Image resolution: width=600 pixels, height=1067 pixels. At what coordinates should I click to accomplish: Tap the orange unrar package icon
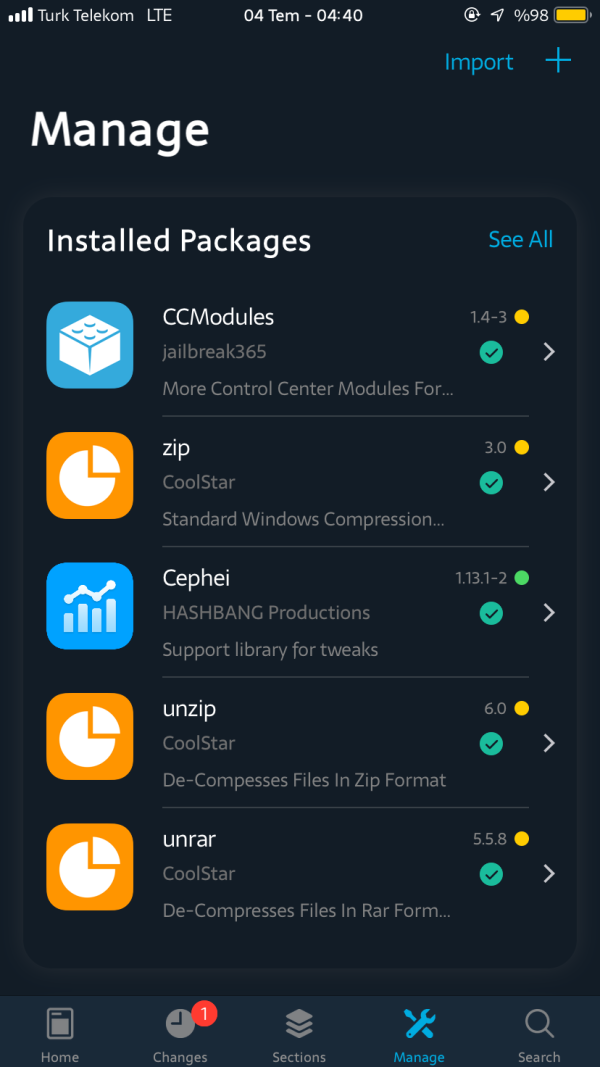click(x=90, y=866)
